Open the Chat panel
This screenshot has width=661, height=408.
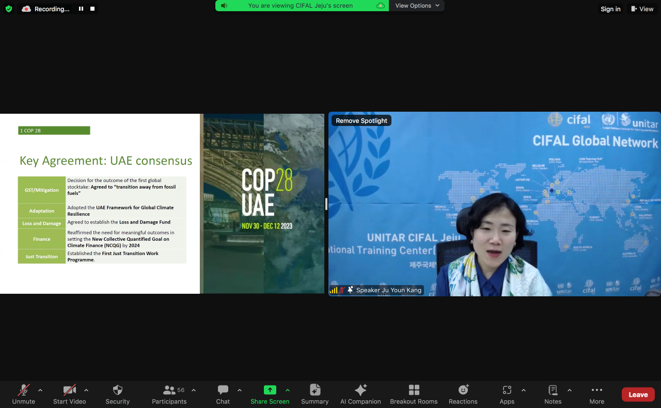click(223, 395)
